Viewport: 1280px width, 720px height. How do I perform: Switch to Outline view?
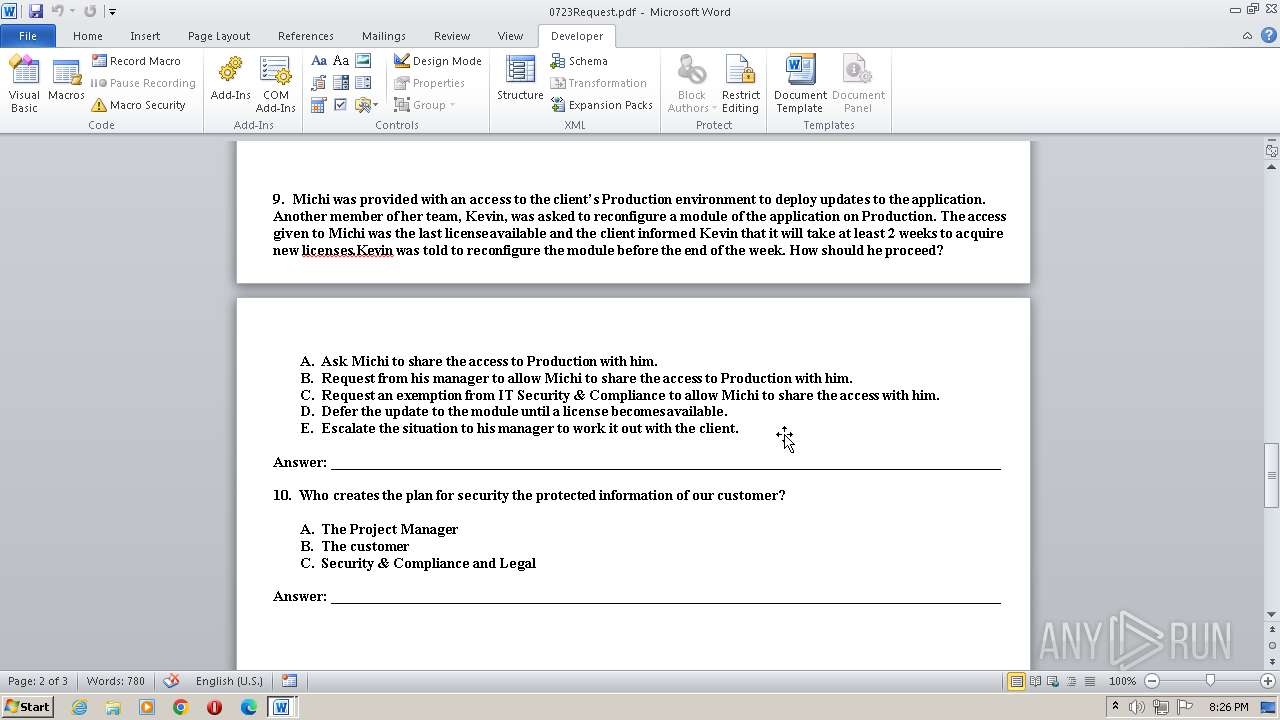pyautogui.click(x=1070, y=681)
